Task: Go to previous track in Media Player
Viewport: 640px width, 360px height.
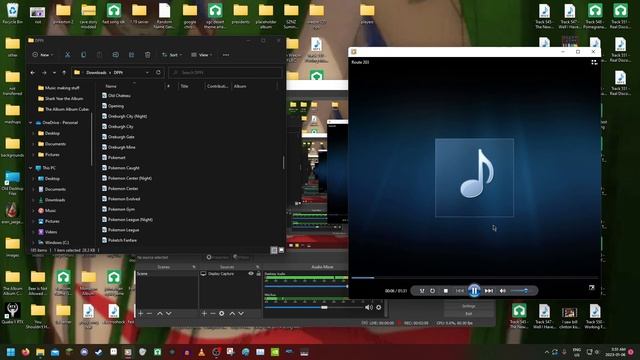Action: 460,291
